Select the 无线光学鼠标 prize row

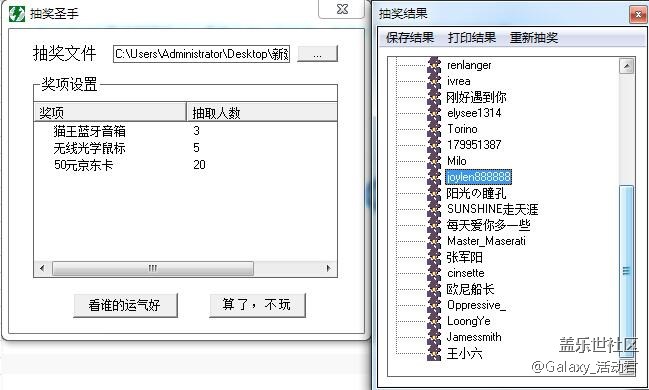tap(89, 148)
